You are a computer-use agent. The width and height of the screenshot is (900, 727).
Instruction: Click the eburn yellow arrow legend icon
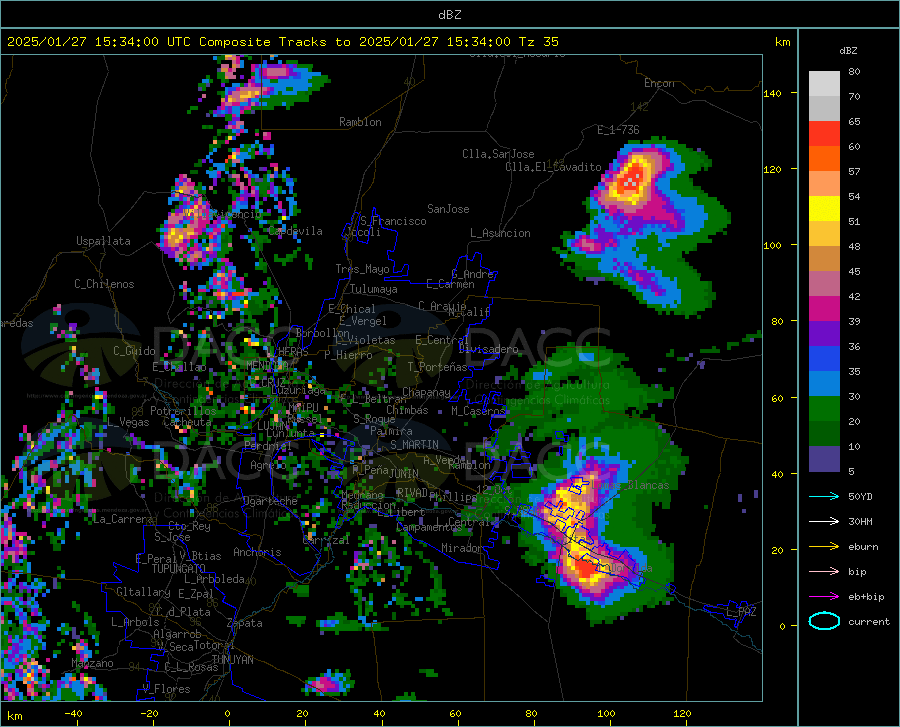(824, 546)
